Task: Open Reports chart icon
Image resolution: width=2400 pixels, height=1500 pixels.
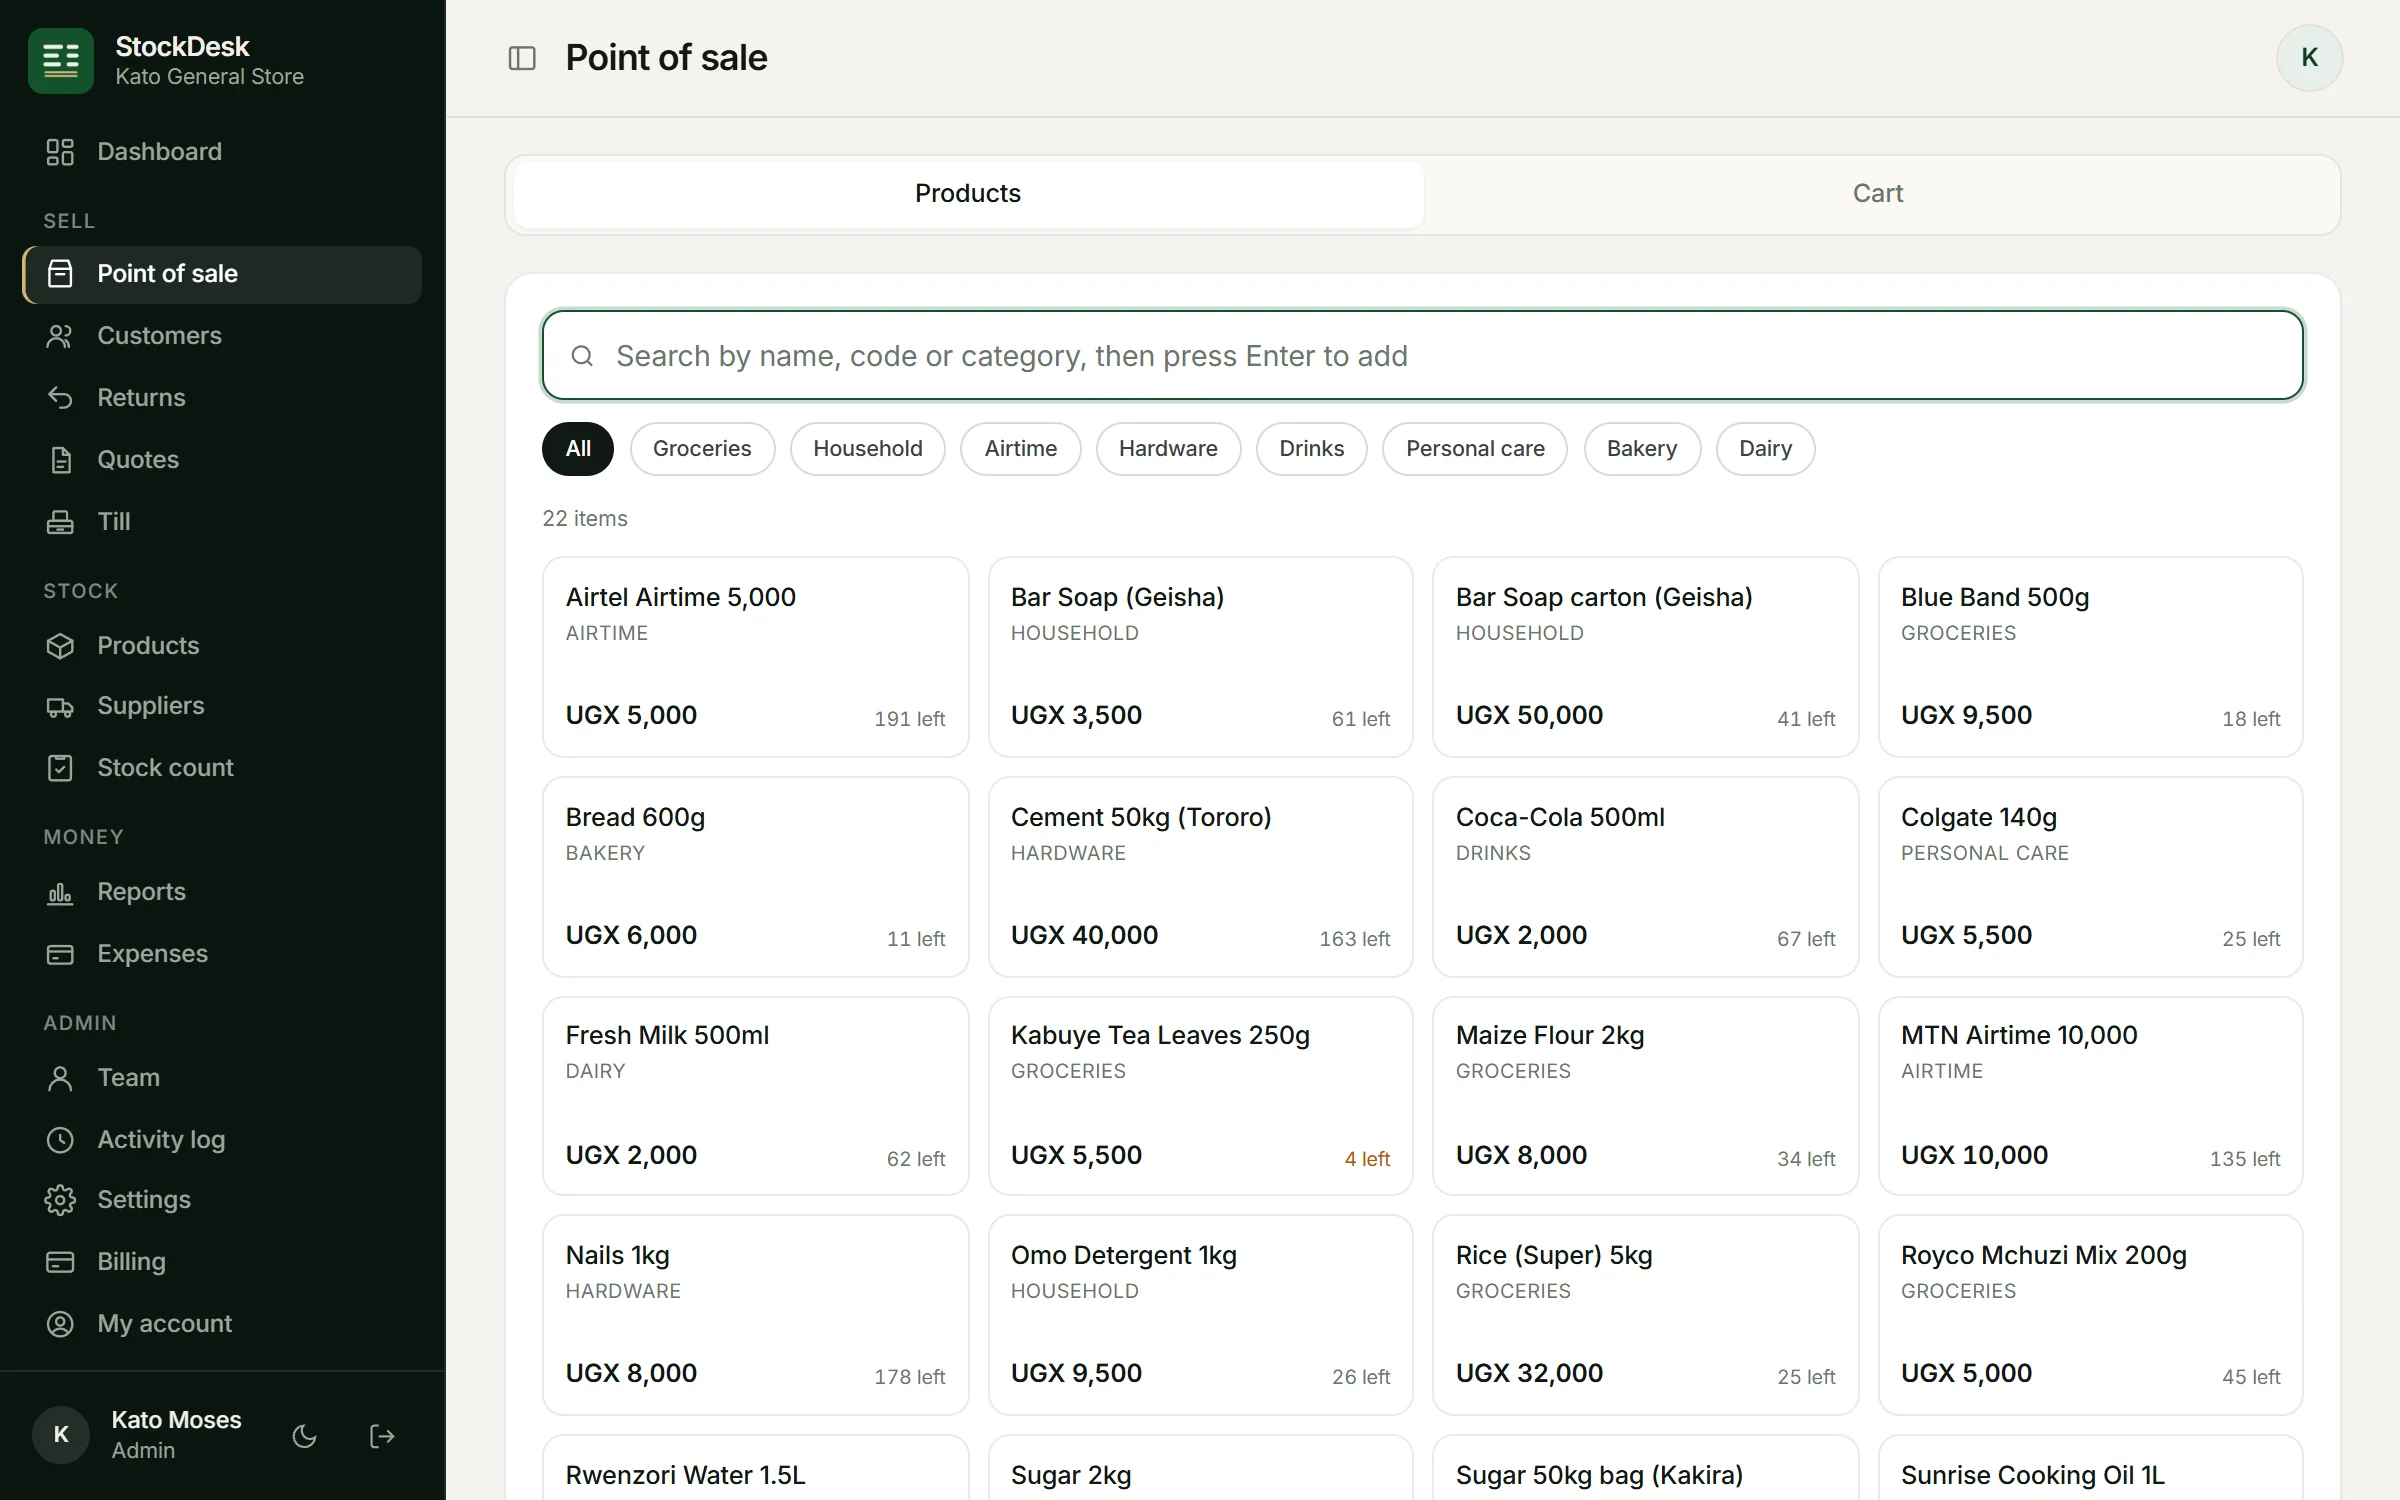Action: point(60,892)
